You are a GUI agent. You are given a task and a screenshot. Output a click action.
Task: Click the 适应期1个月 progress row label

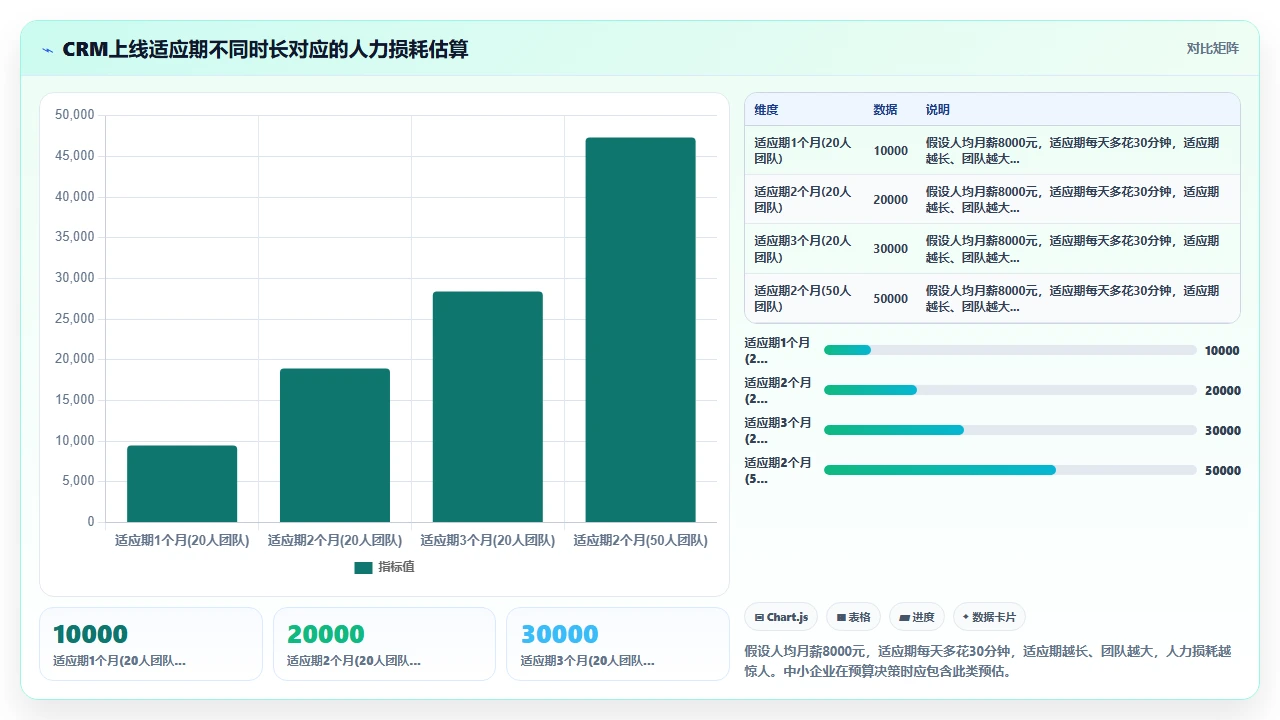pos(778,350)
